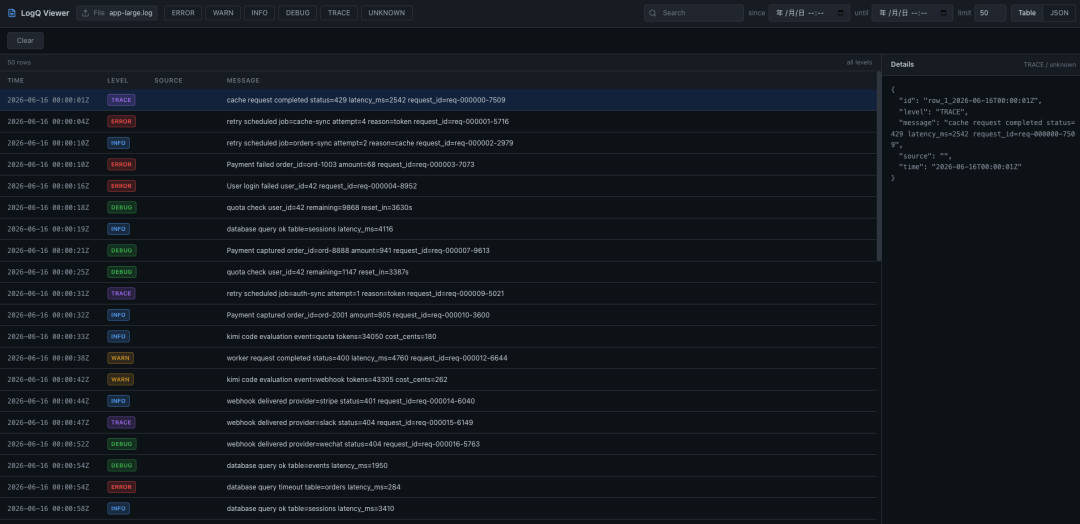This screenshot has width=1080, height=524.
Task: Toggle the TRACE level filter
Action: (339, 13)
